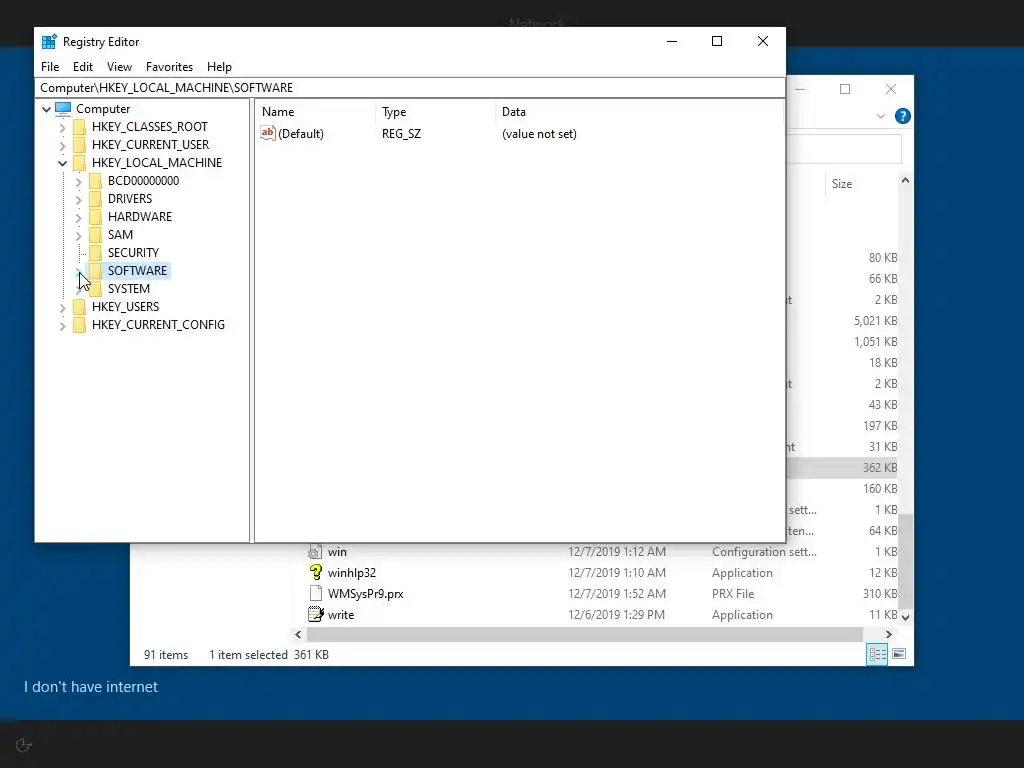Click Explorer scroll right arrow
This screenshot has width=1024, height=768.
click(x=888, y=634)
